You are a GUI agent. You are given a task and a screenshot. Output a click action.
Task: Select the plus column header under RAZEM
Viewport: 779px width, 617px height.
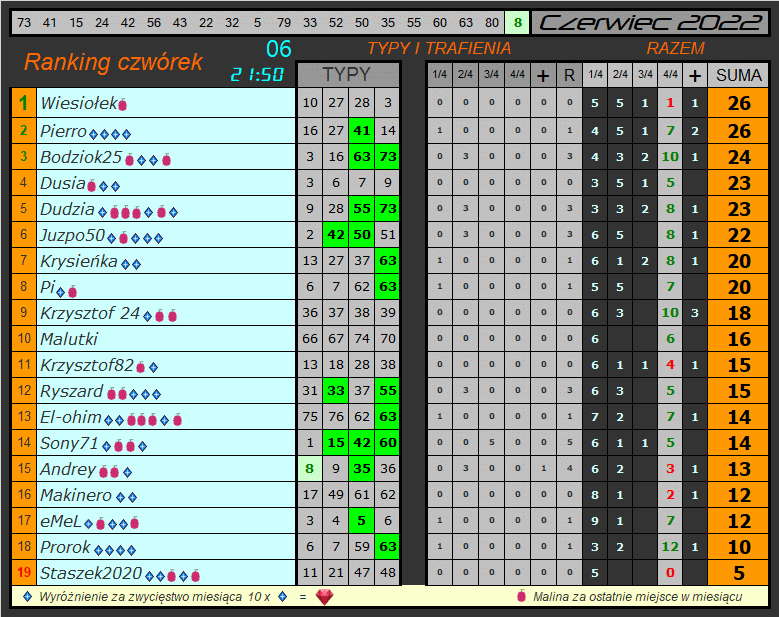[x=695, y=76]
